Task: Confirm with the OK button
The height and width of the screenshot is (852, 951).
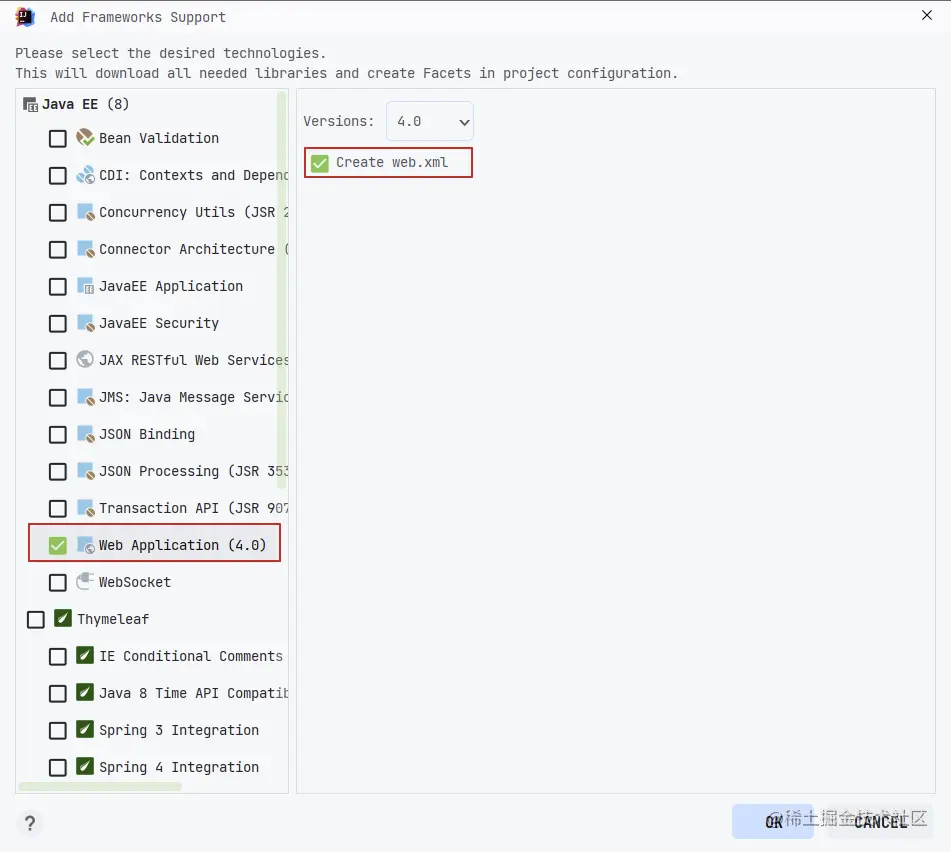Action: 773,822
